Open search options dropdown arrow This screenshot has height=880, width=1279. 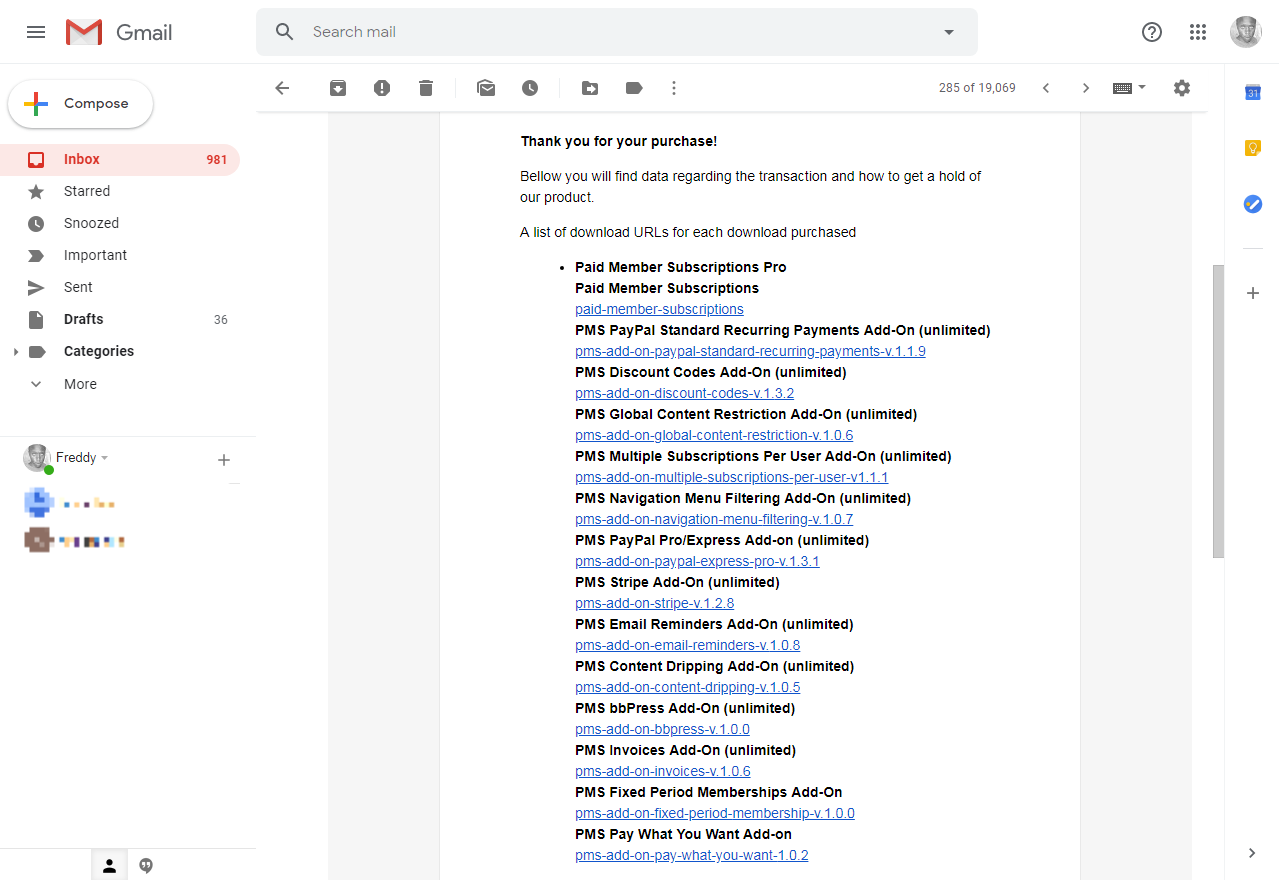(949, 32)
